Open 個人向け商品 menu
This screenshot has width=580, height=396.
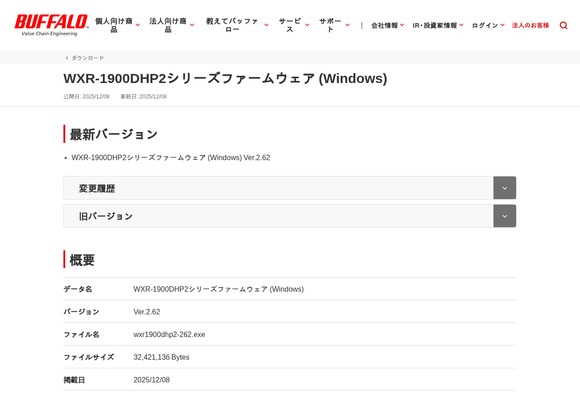tap(117, 25)
